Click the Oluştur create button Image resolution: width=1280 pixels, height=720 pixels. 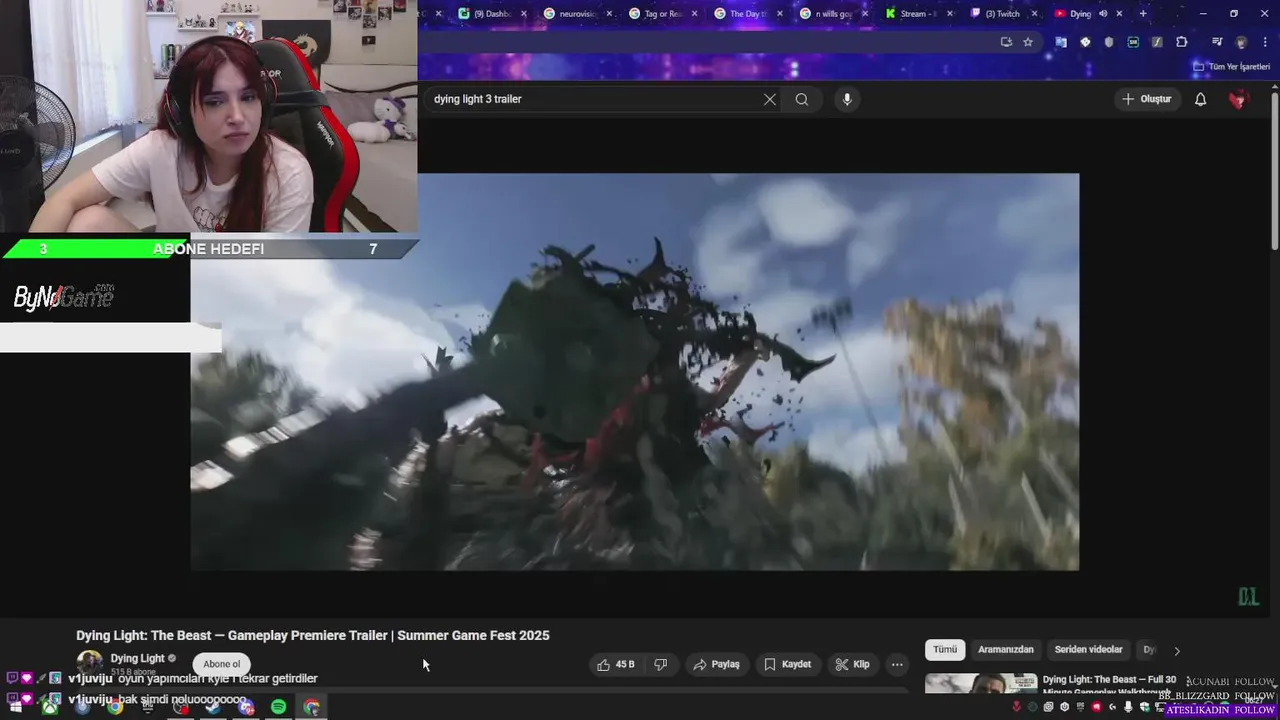[1146, 99]
